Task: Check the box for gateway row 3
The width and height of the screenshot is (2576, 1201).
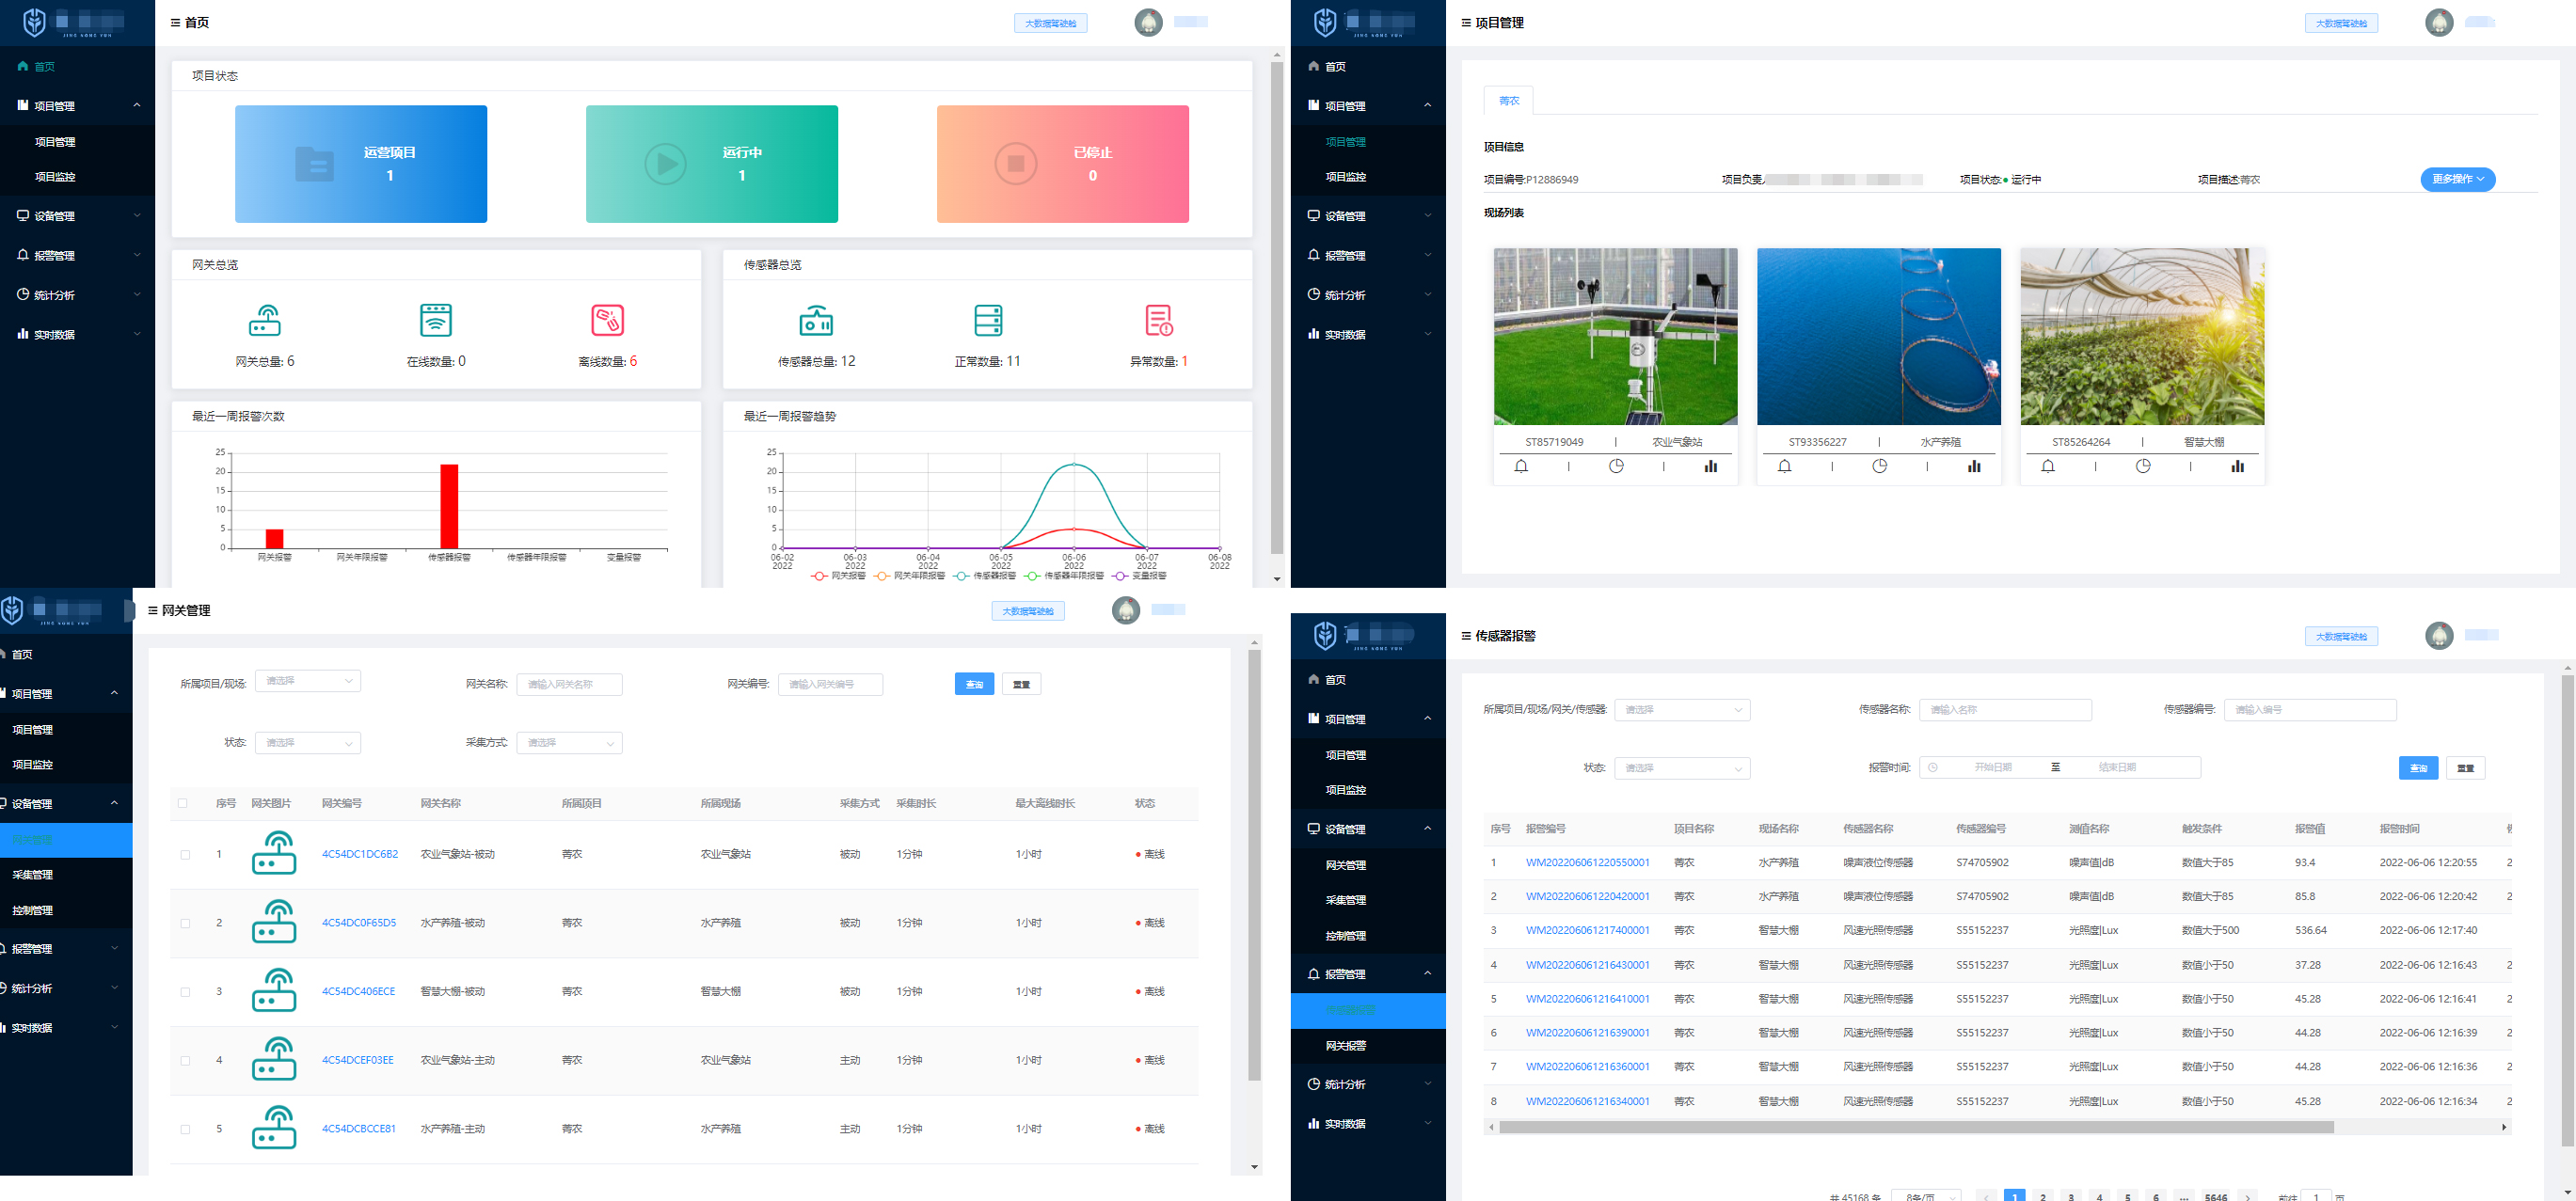Action: click(185, 992)
